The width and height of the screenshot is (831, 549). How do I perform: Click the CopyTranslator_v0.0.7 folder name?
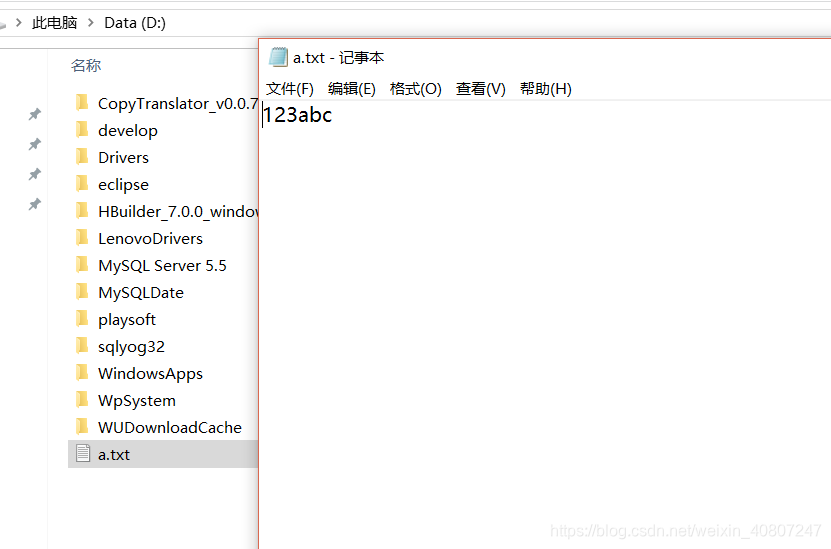[x=178, y=104]
